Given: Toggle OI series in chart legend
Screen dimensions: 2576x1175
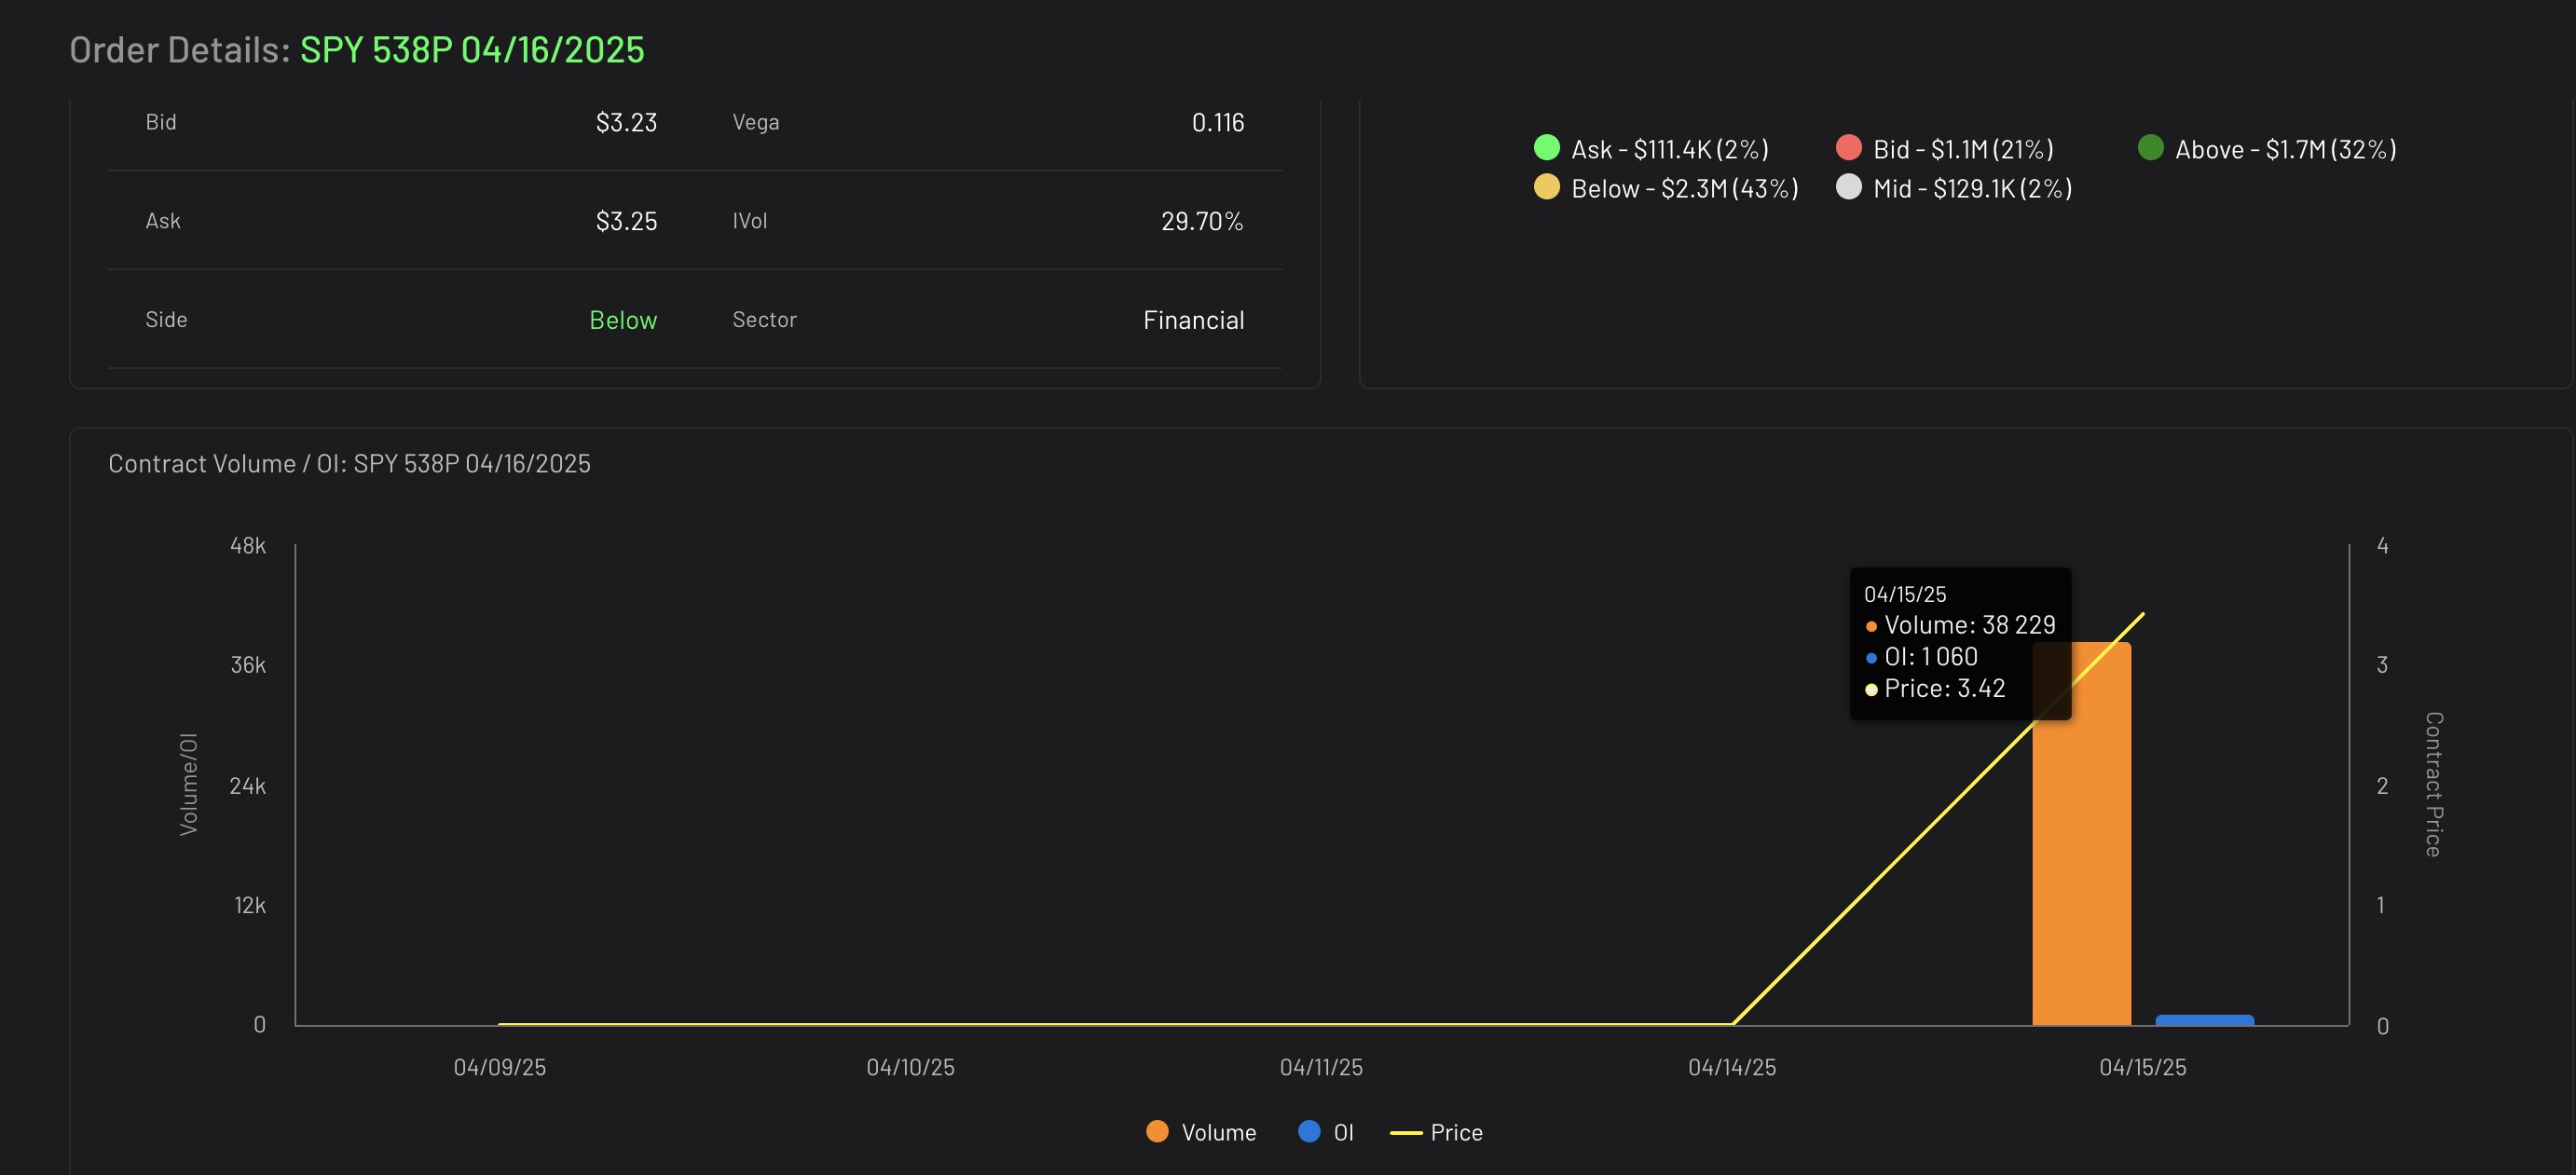Looking at the screenshot, I should point(1326,1132).
